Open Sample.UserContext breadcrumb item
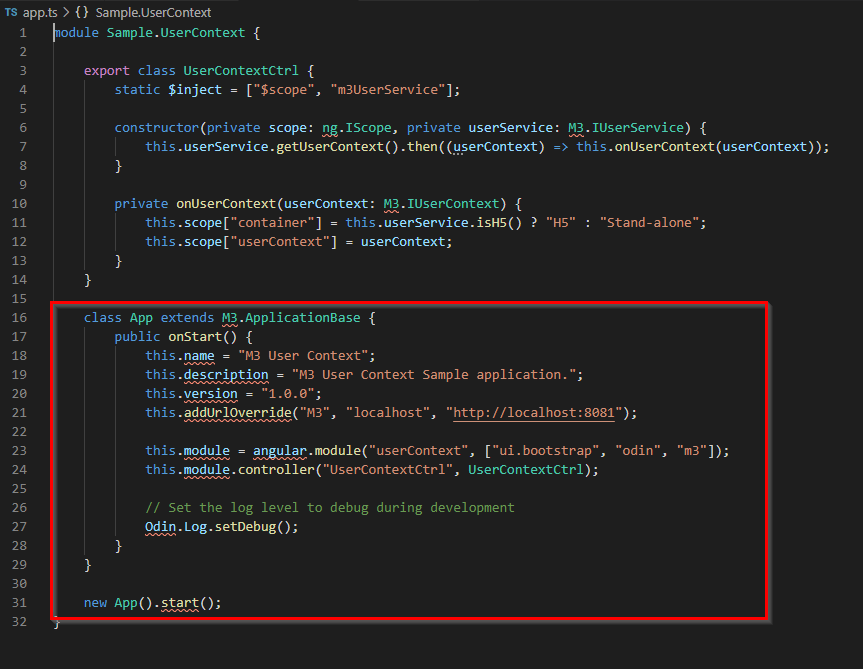Viewport: 863px width, 669px height. pos(153,12)
